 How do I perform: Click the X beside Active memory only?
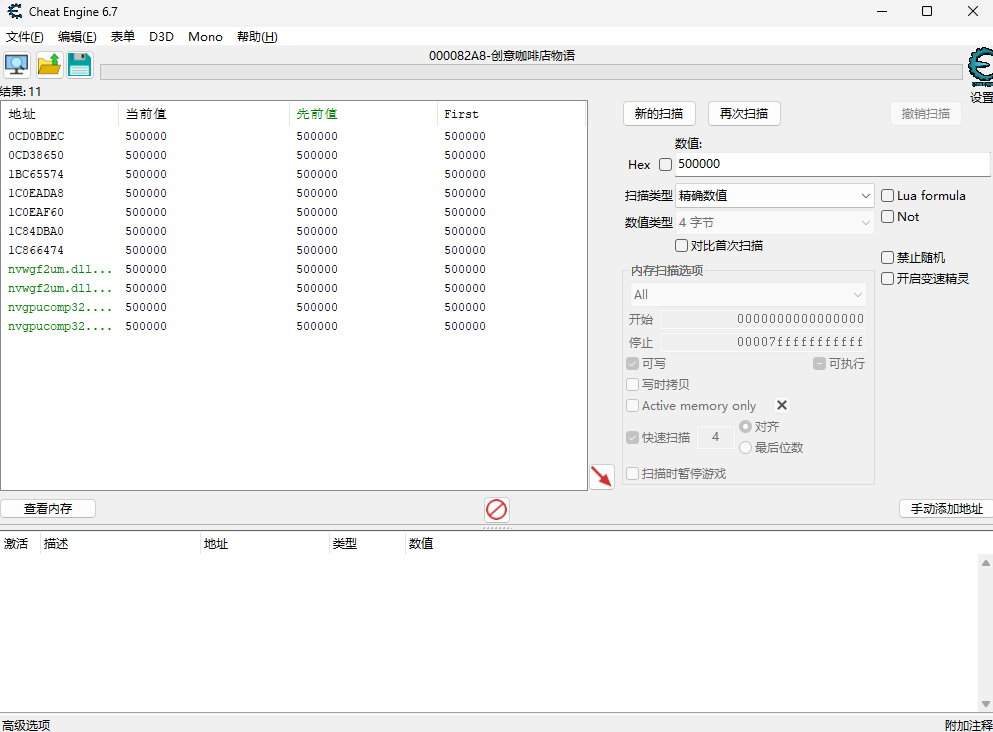coord(782,405)
